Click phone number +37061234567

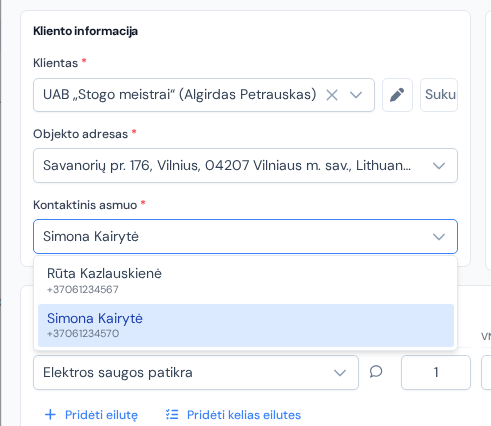click(83, 289)
